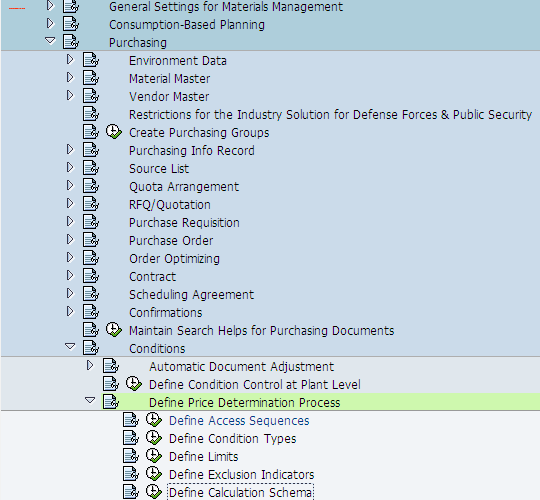This screenshot has height=500, width=540.
Task: Run Define Condition Control at Plant Level activity icon
Action: click(x=134, y=384)
